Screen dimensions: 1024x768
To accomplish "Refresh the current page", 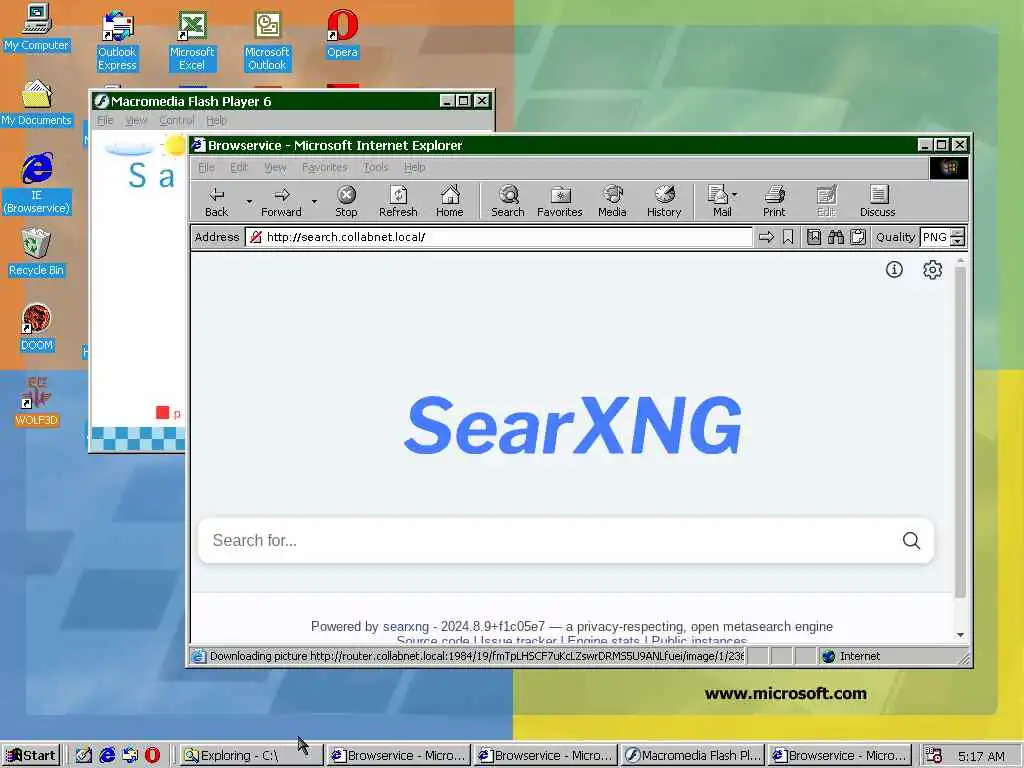I will coord(398,201).
